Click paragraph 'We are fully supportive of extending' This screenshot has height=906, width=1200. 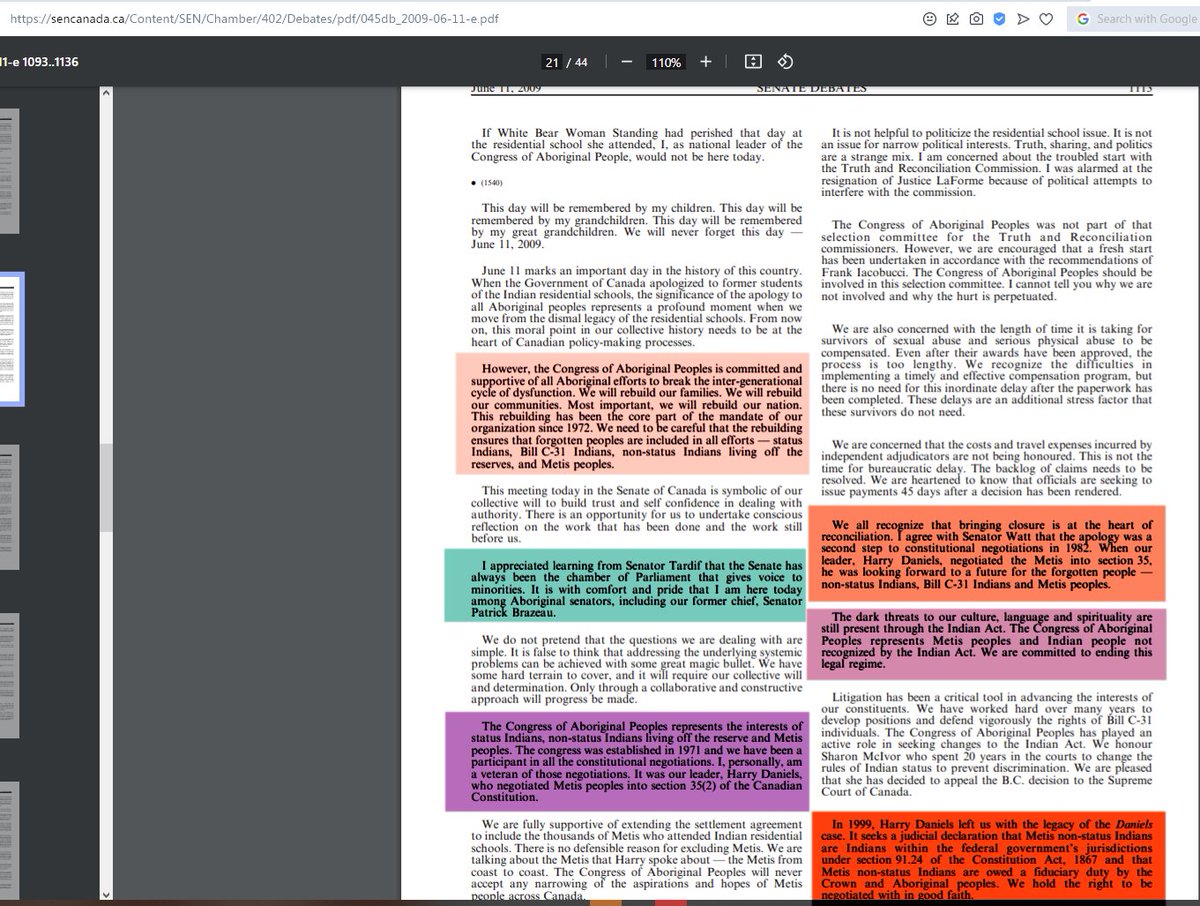(x=637, y=860)
